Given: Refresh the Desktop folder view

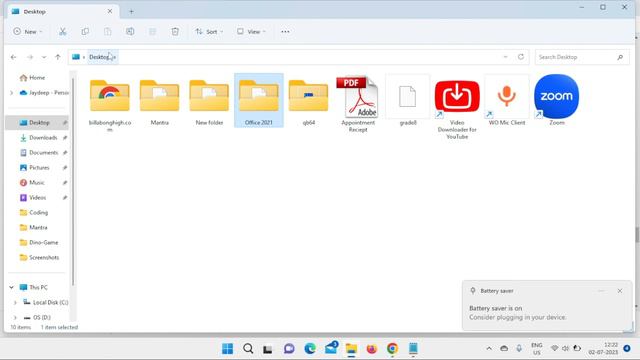Looking at the screenshot, I should click(x=521, y=57).
